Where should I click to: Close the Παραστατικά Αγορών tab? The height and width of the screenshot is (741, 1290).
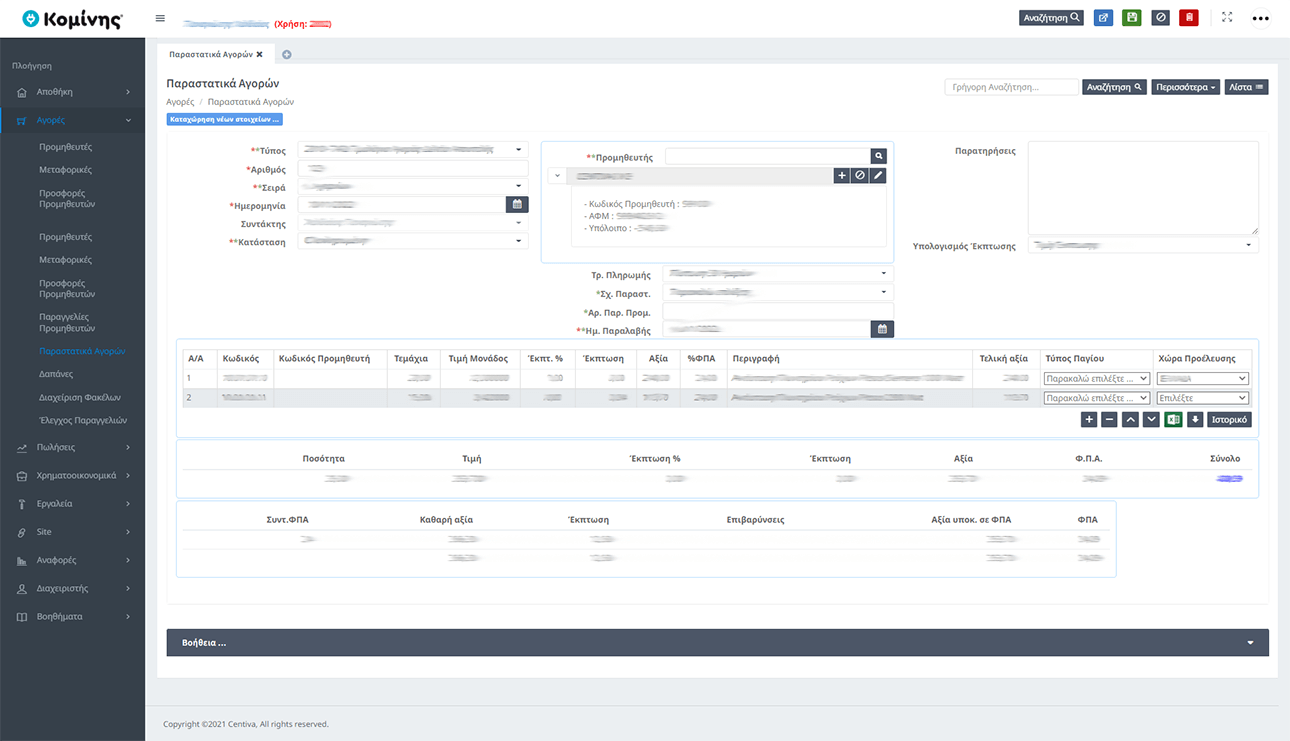(x=260, y=54)
